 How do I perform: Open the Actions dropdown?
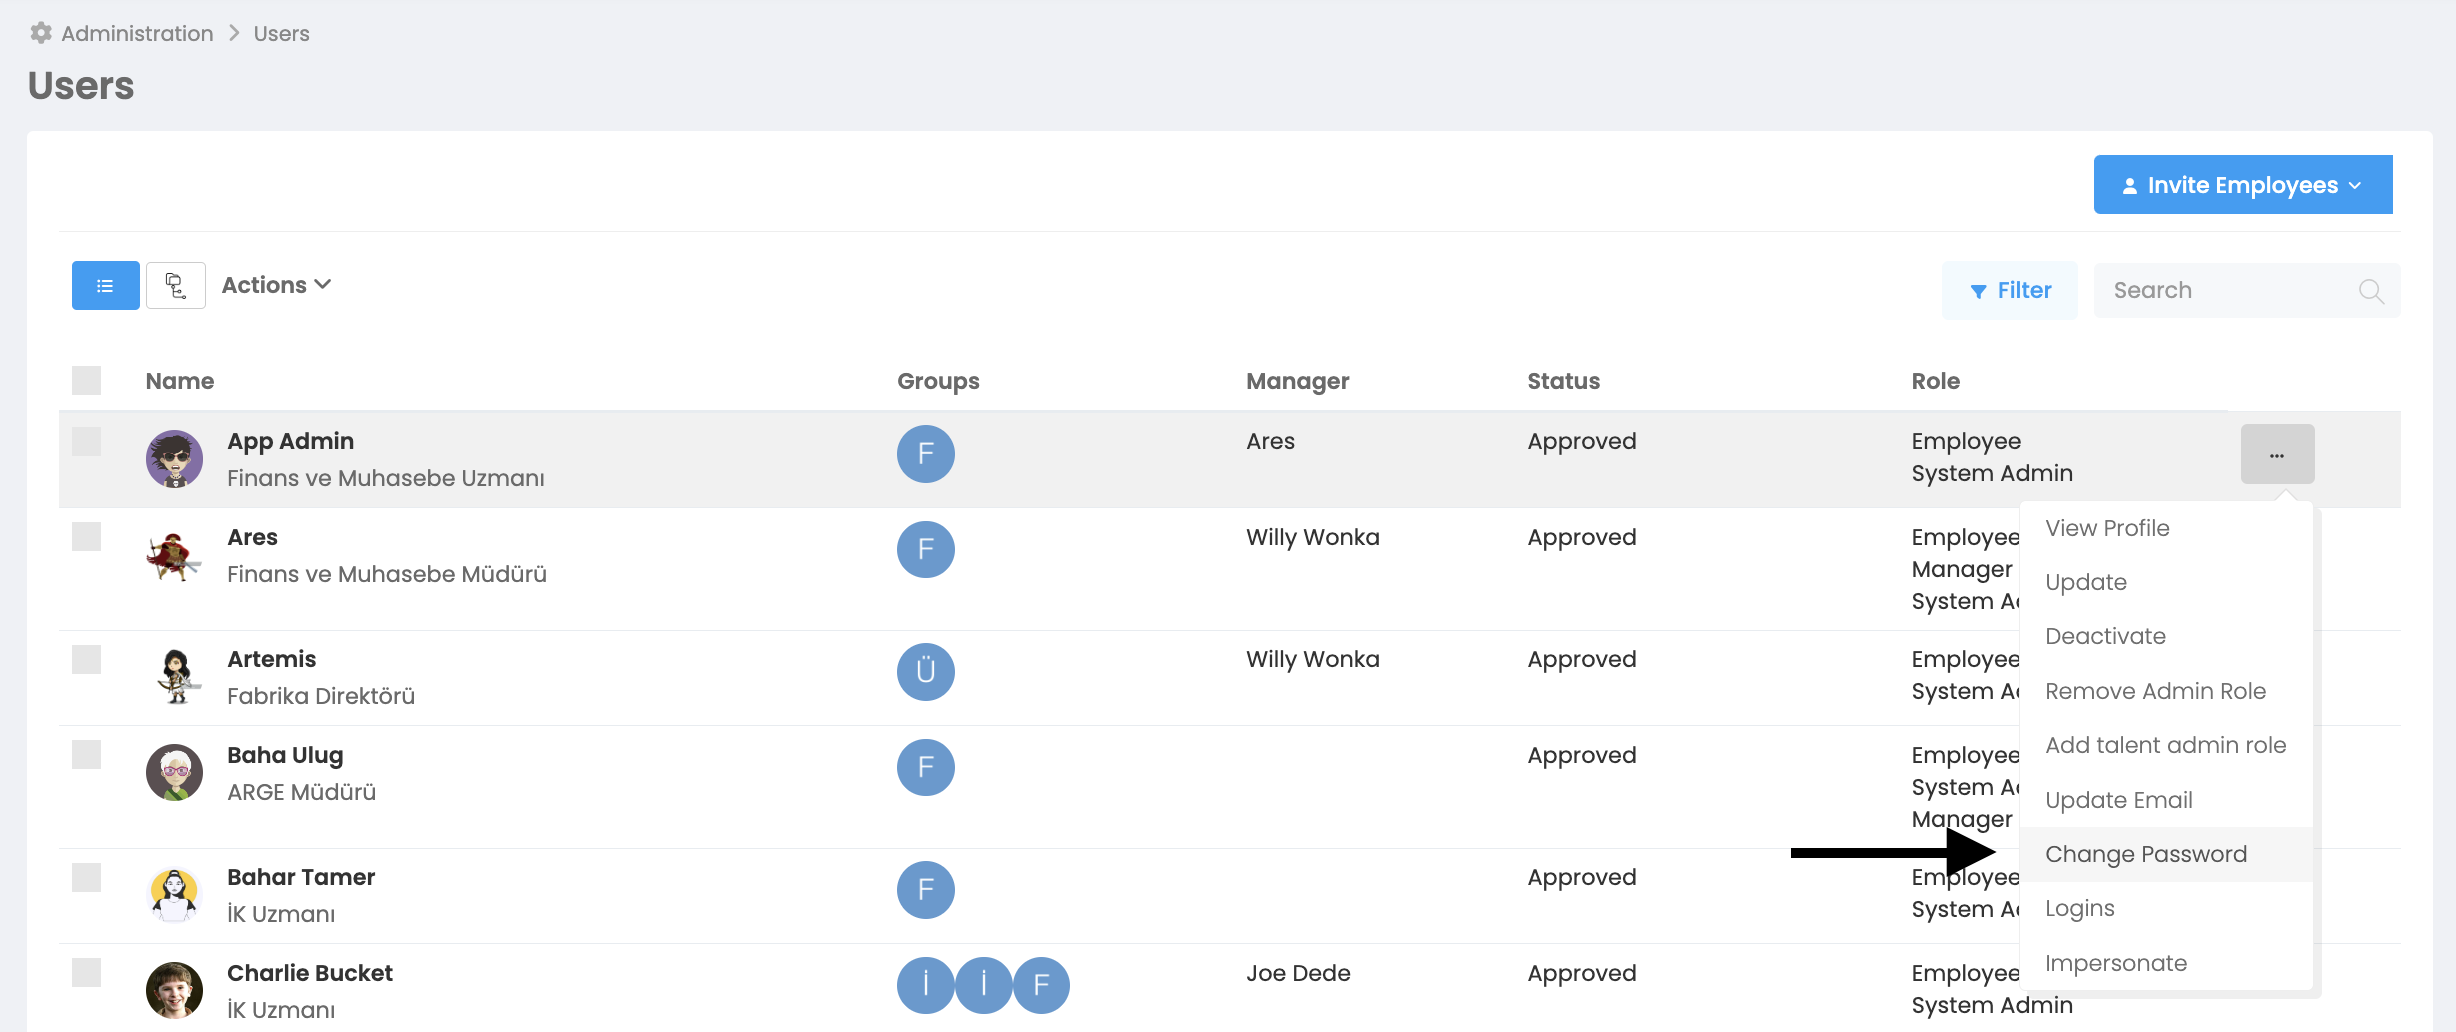pos(276,286)
